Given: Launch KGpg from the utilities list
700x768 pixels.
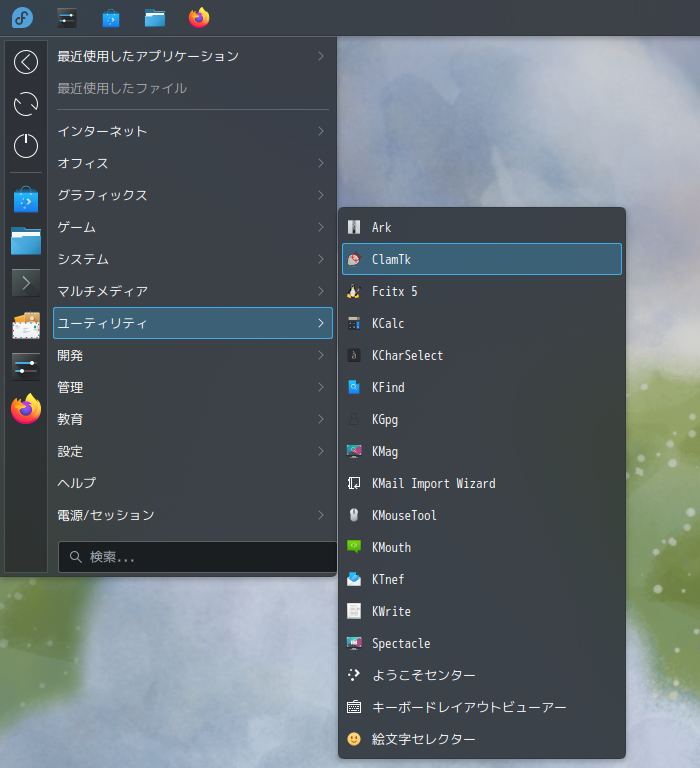Looking at the screenshot, I should tap(482, 419).
